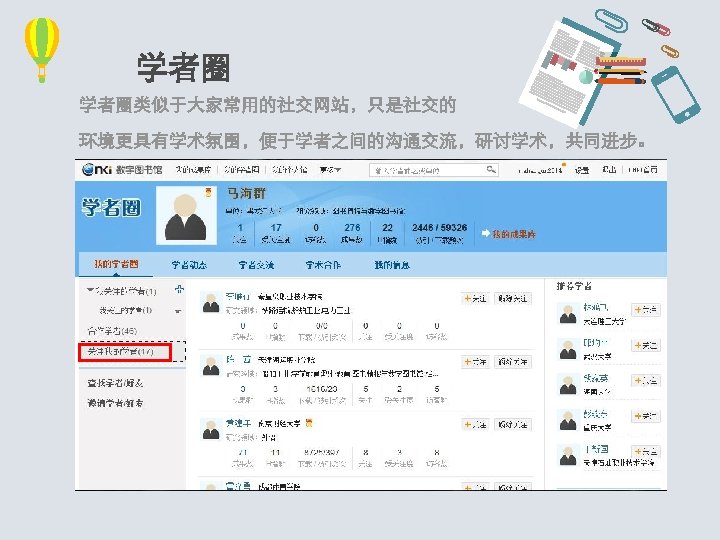Viewport: 720px width, 540px height.
Task: Follow the fourth recommended scholar
Action: tap(646, 416)
